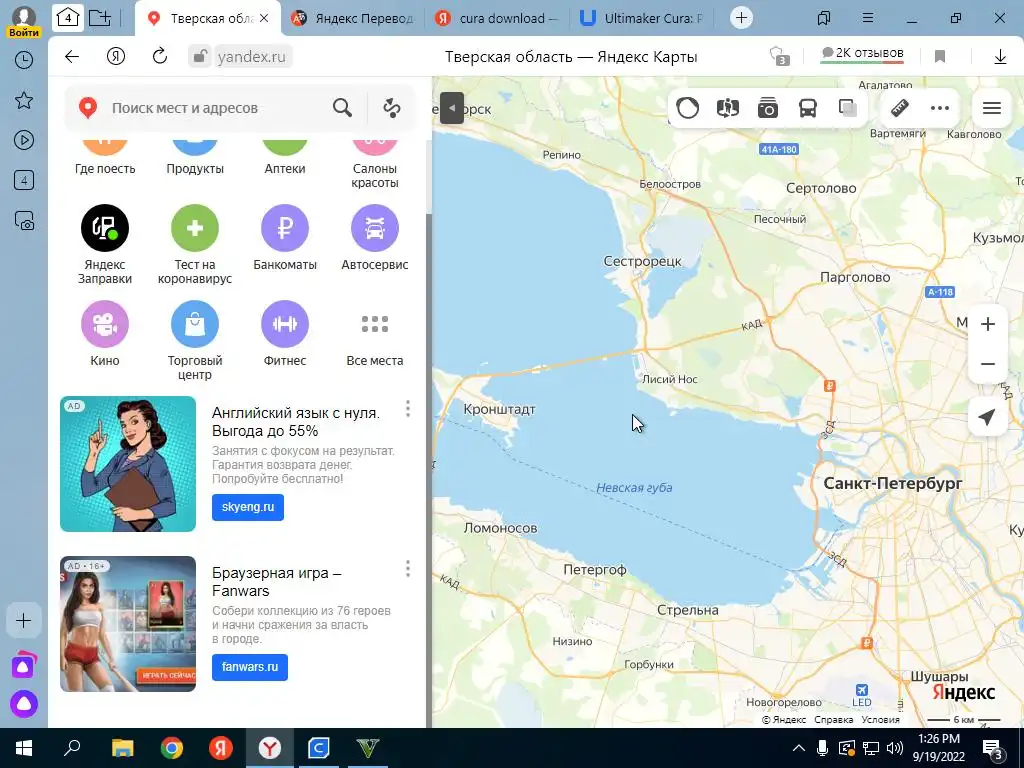Screen dimensions: 1024x768
Task: Open the Салоны красоты category
Action: (x=375, y=163)
